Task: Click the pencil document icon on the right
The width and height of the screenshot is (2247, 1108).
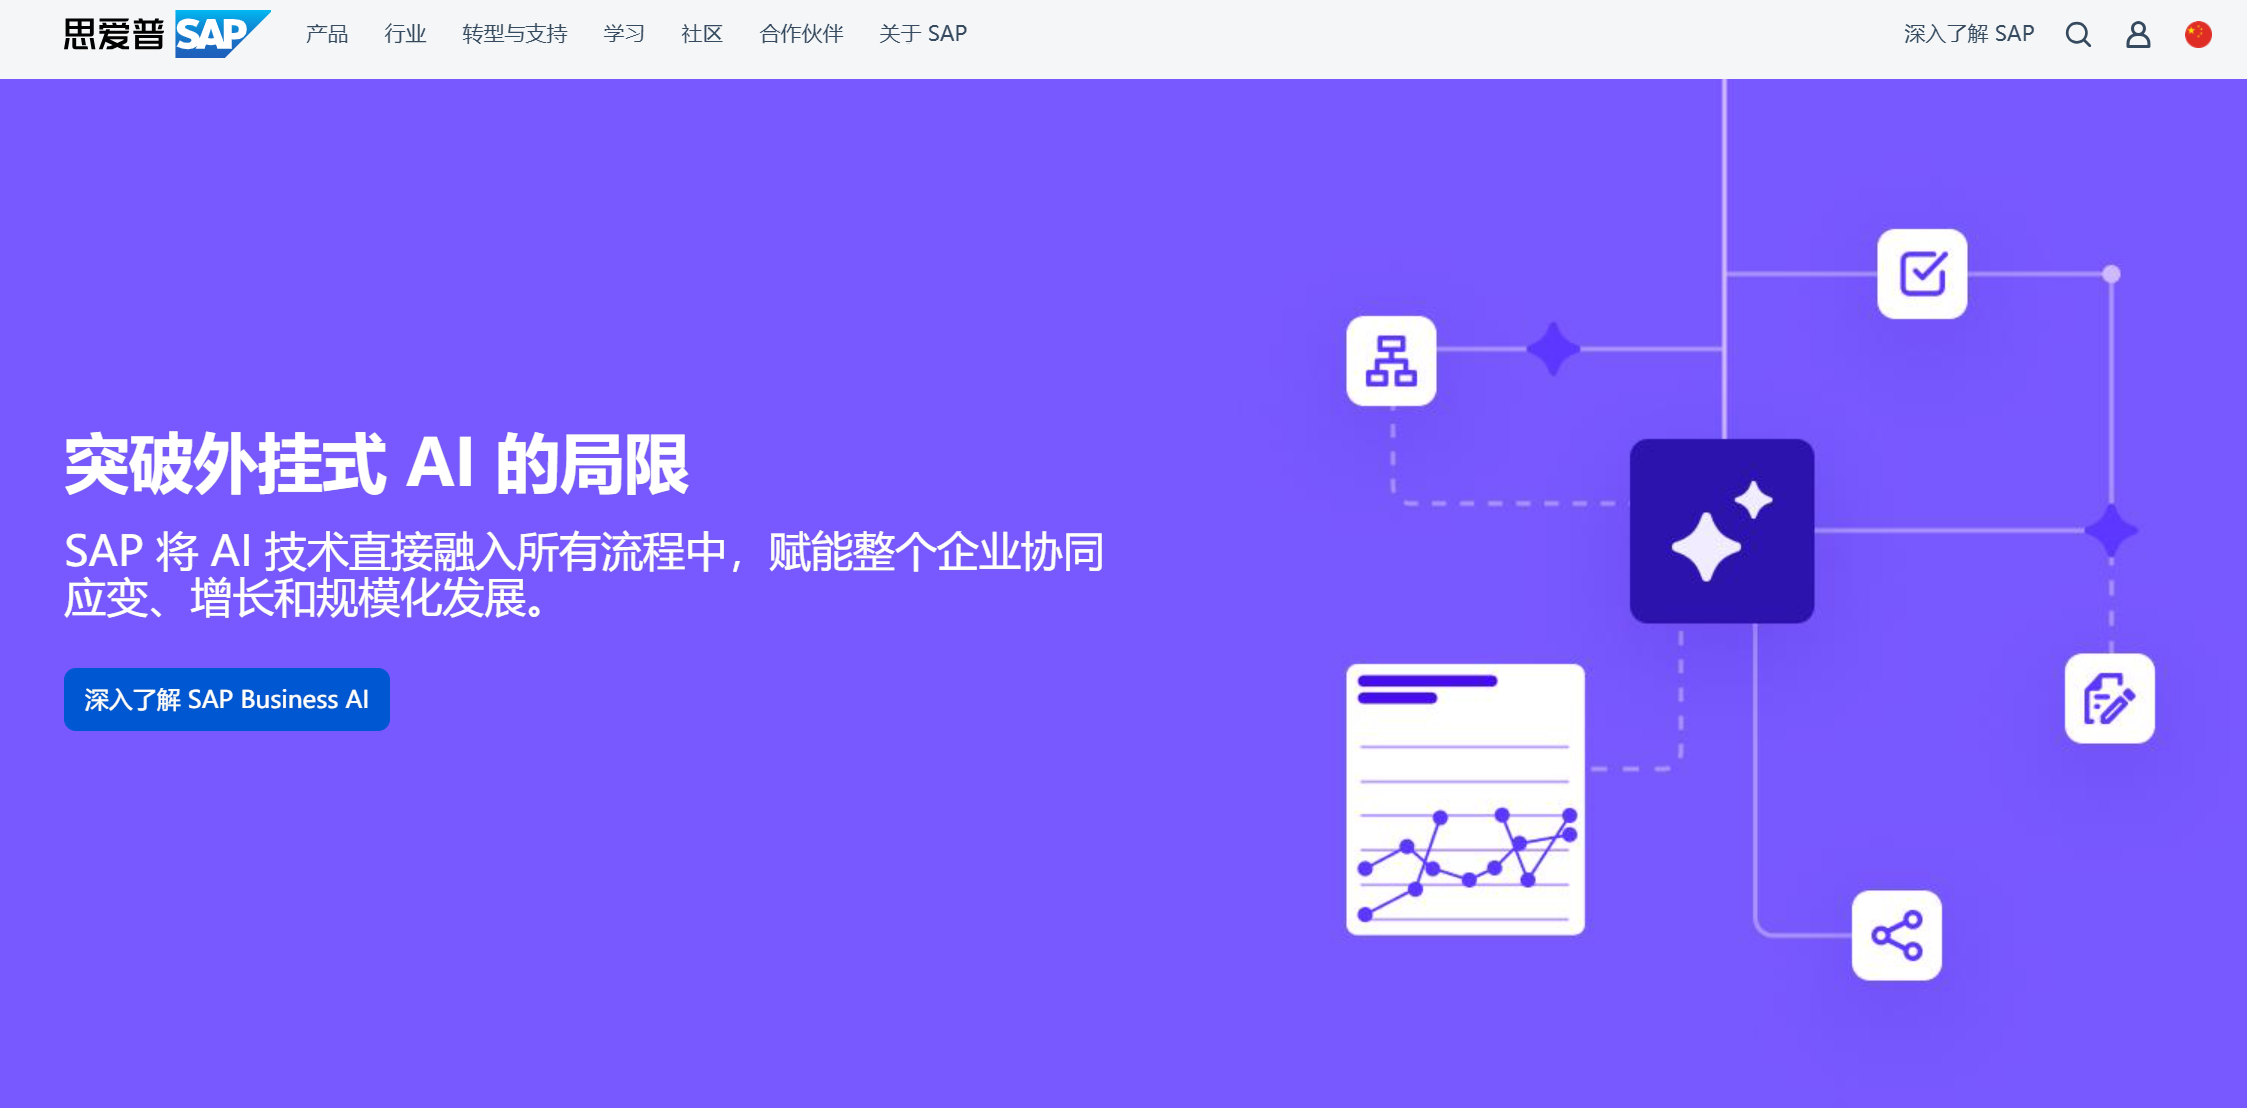Action: 2110,699
